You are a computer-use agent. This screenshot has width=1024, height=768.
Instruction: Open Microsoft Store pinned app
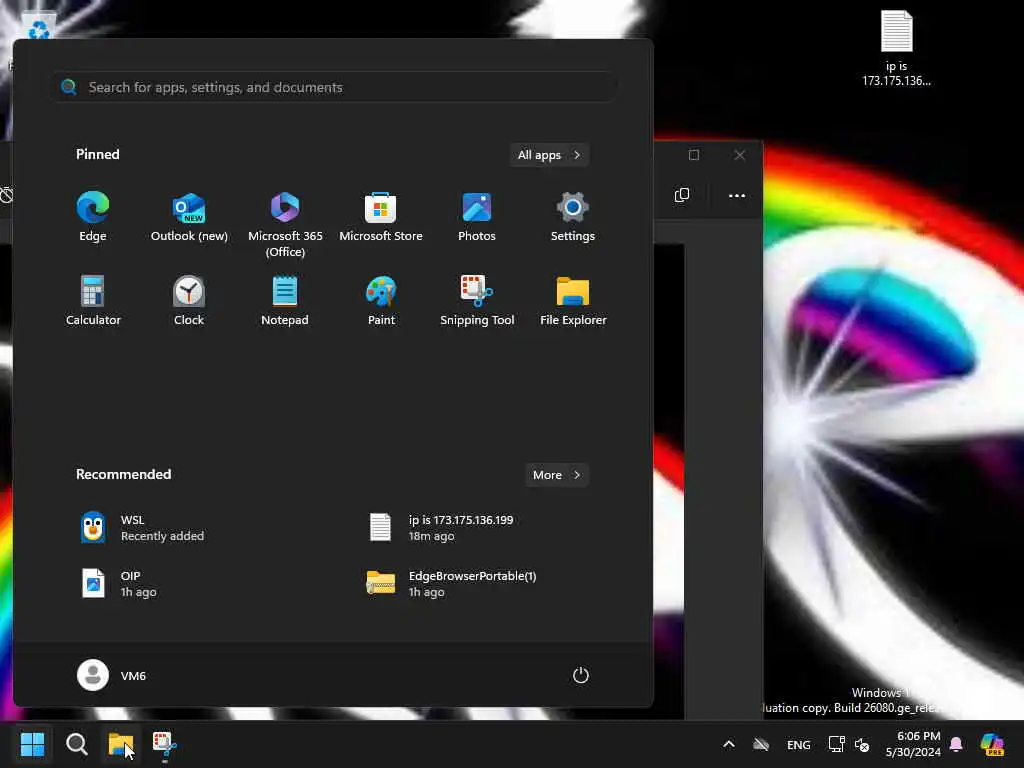[x=381, y=217]
